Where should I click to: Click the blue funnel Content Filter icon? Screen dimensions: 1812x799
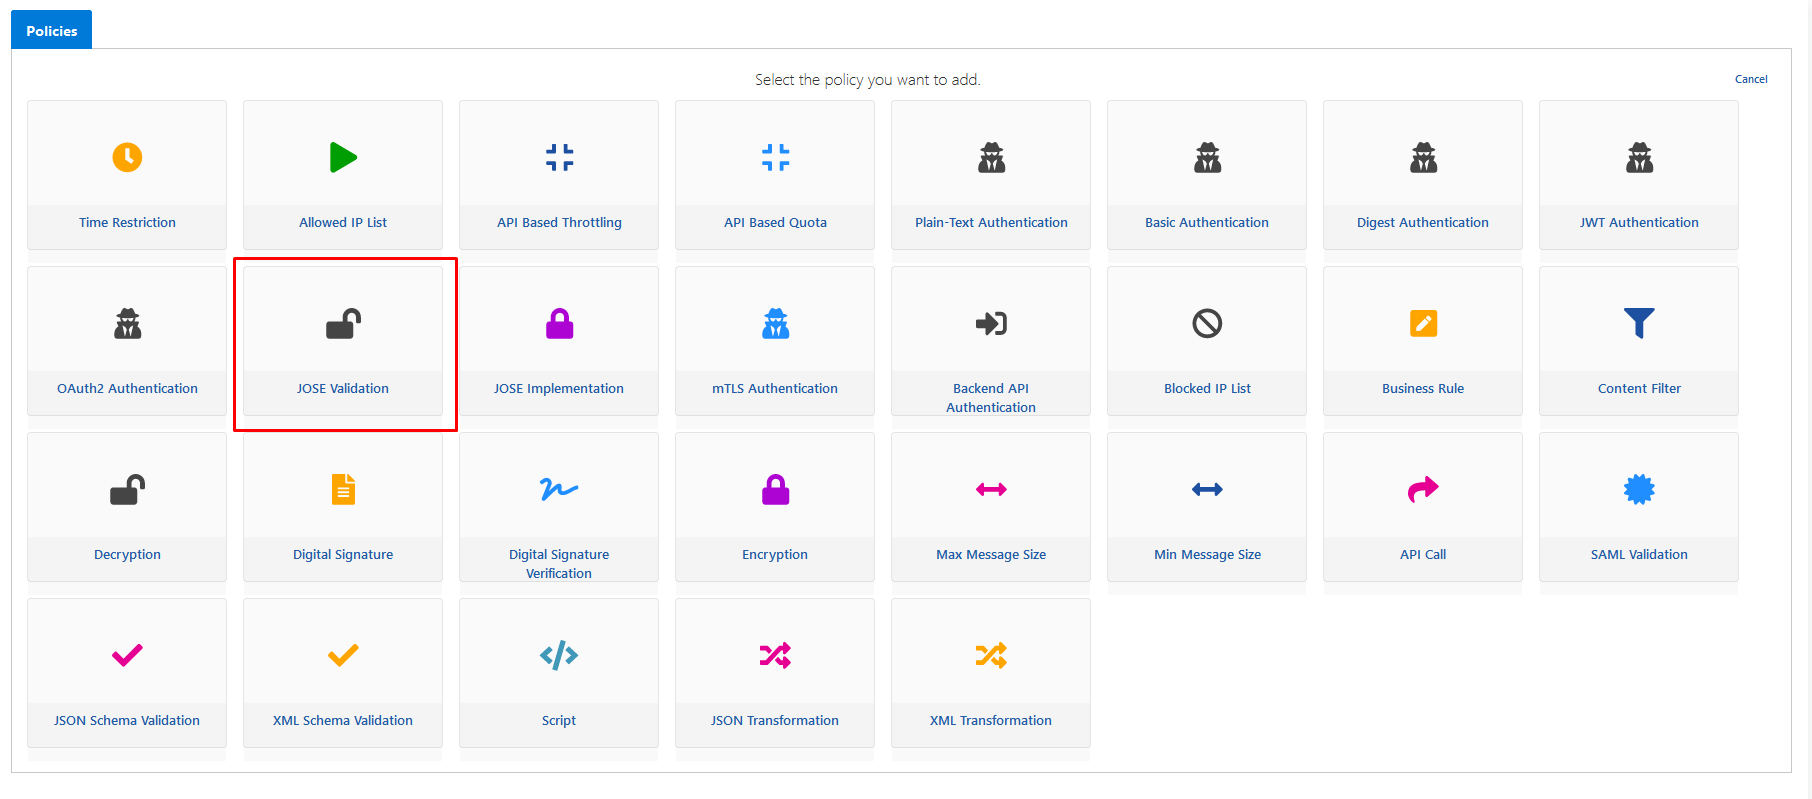coord(1639,323)
